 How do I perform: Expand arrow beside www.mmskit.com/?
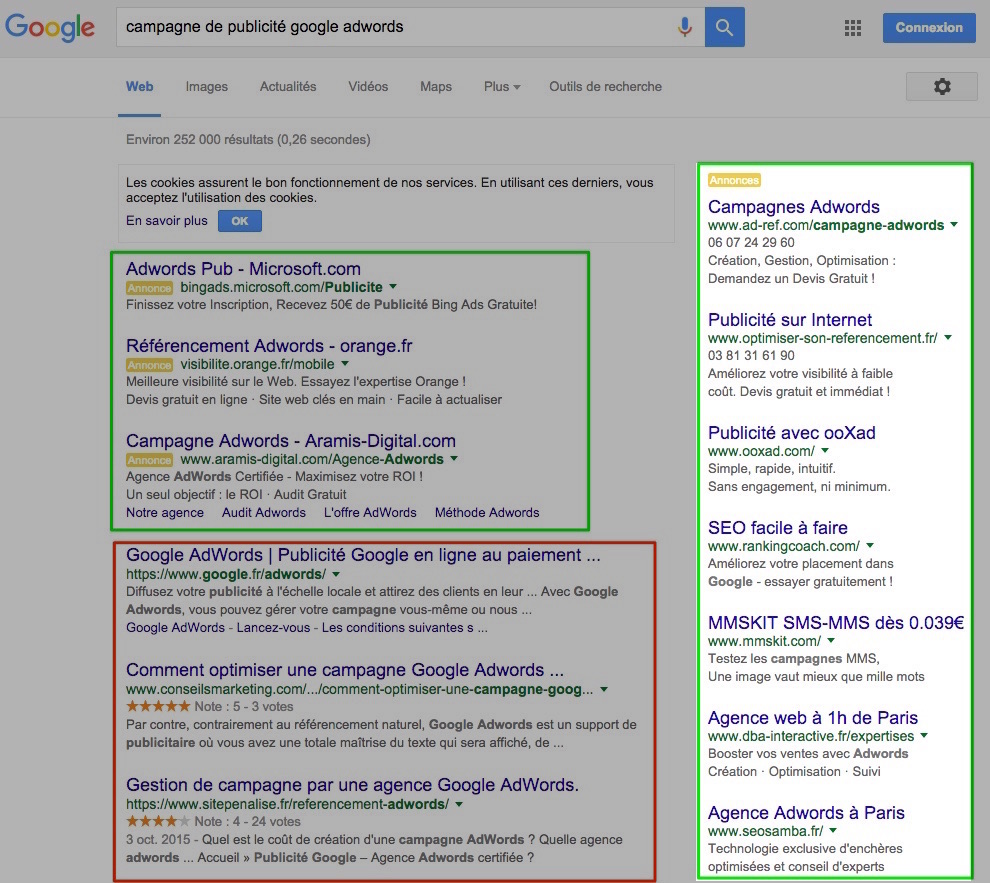pyautogui.click(x=831, y=640)
